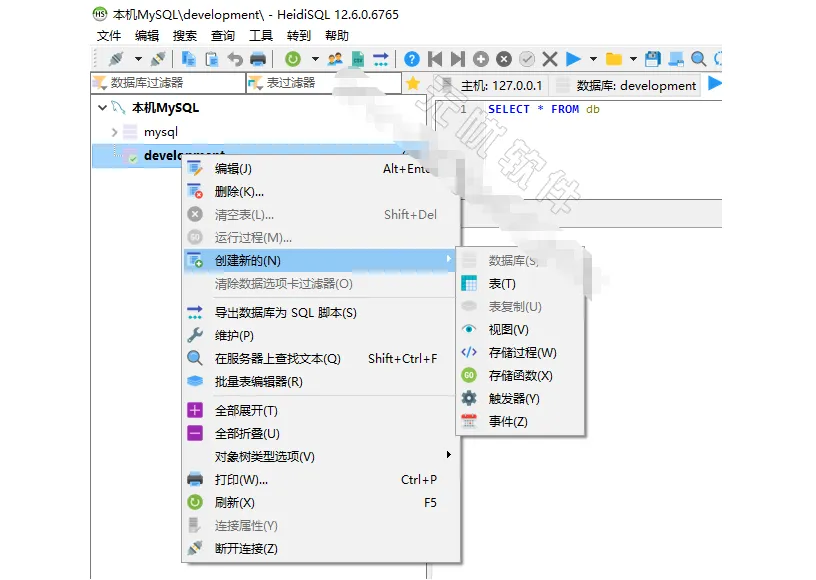Open dropdown arrow beside folder icon
816x580 pixels.
pos(633,59)
